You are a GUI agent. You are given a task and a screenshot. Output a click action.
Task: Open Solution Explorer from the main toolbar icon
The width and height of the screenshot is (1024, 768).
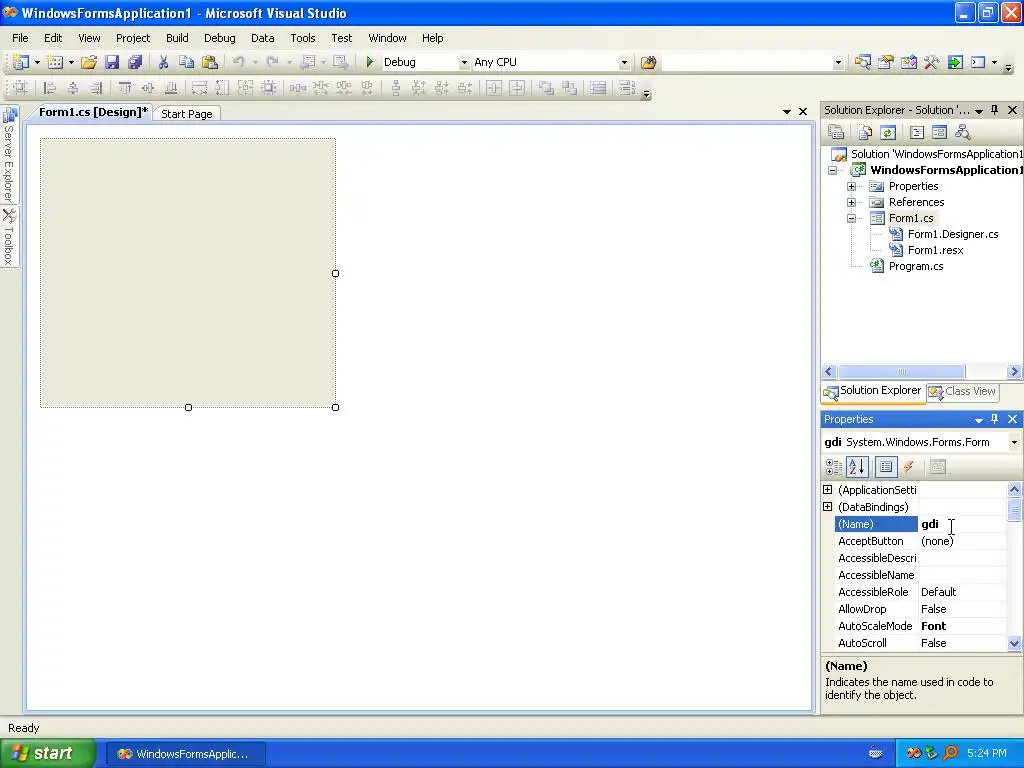(863, 62)
